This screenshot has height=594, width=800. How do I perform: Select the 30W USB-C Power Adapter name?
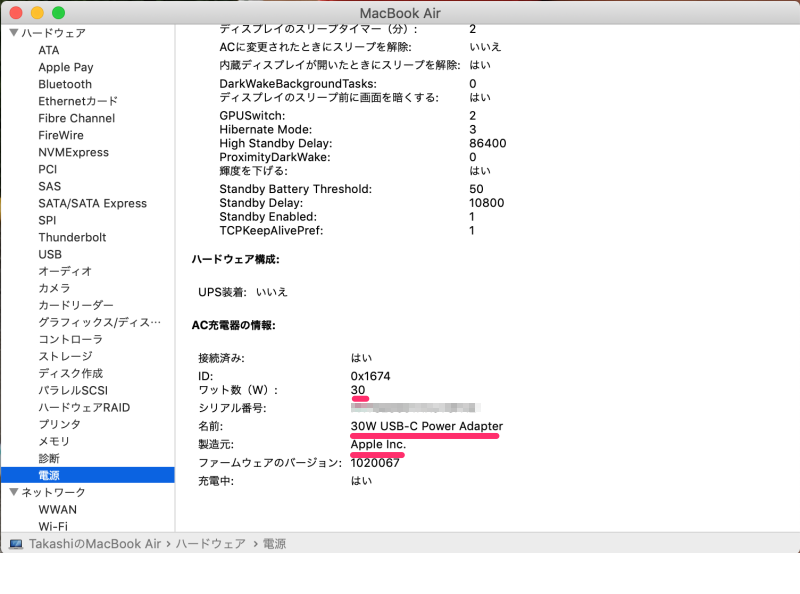(427, 426)
